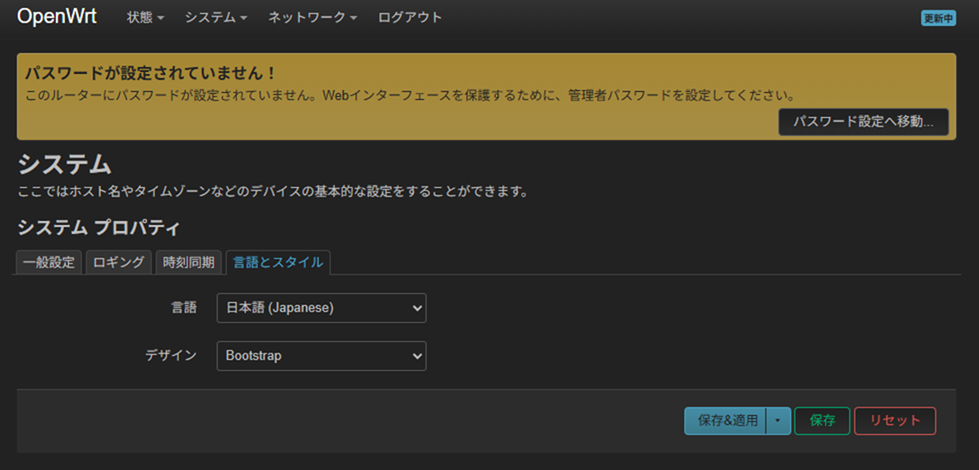Screen dimensions: 979x470
Task: Open the システム menu
Action: tap(216, 17)
